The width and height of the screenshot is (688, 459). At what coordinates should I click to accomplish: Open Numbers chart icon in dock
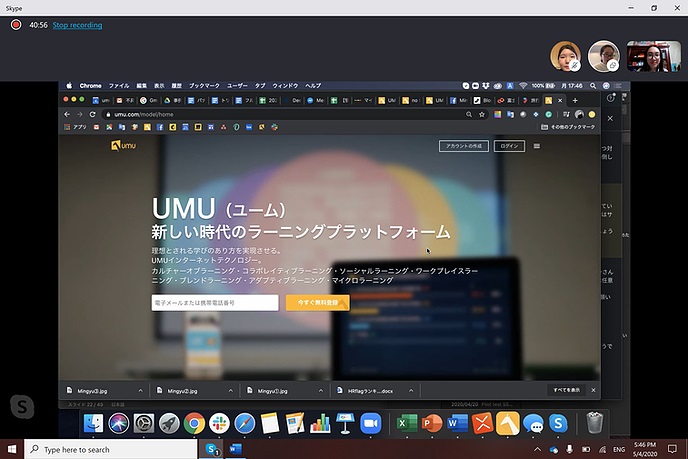point(320,423)
